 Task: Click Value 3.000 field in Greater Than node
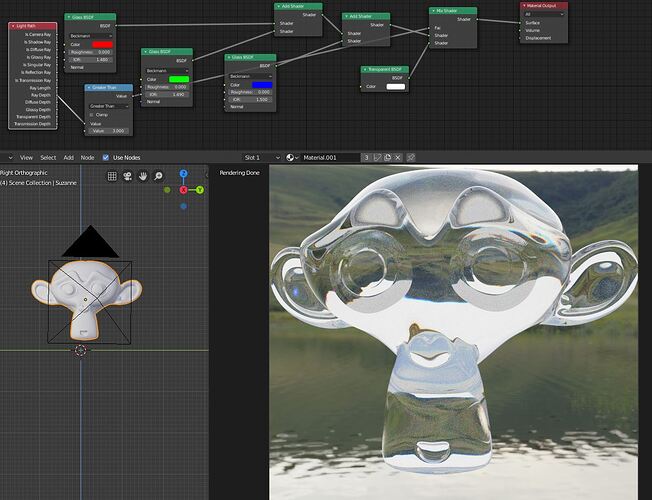coord(109,131)
